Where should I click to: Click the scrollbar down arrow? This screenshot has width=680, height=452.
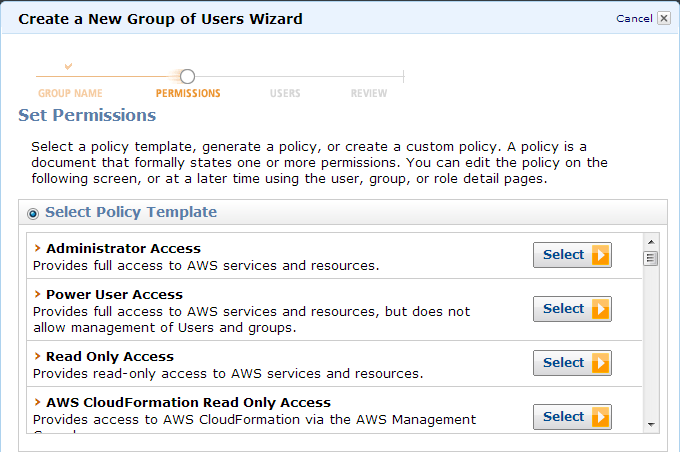(x=651, y=424)
